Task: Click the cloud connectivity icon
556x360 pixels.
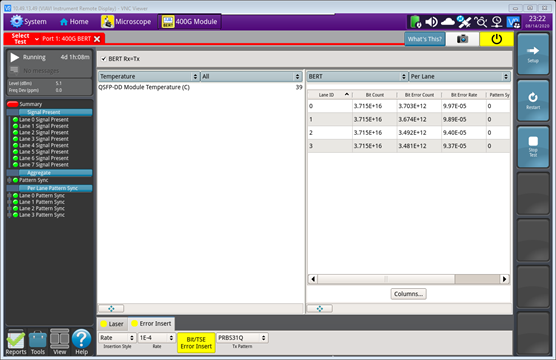Action: (x=447, y=22)
